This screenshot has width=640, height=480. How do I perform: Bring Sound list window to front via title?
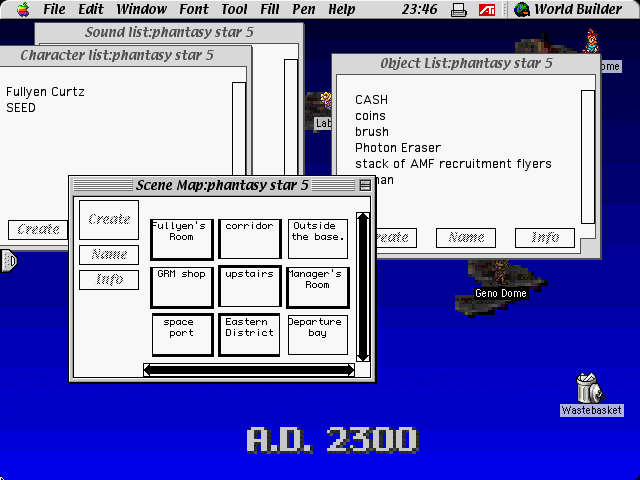(x=169, y=32)
